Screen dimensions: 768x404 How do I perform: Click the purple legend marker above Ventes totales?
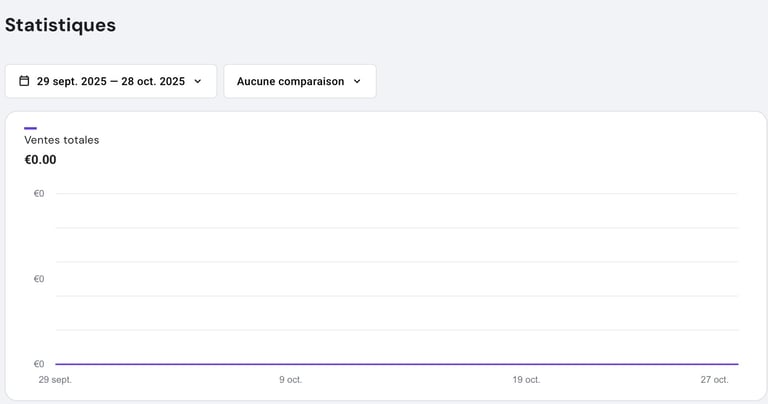30,128
